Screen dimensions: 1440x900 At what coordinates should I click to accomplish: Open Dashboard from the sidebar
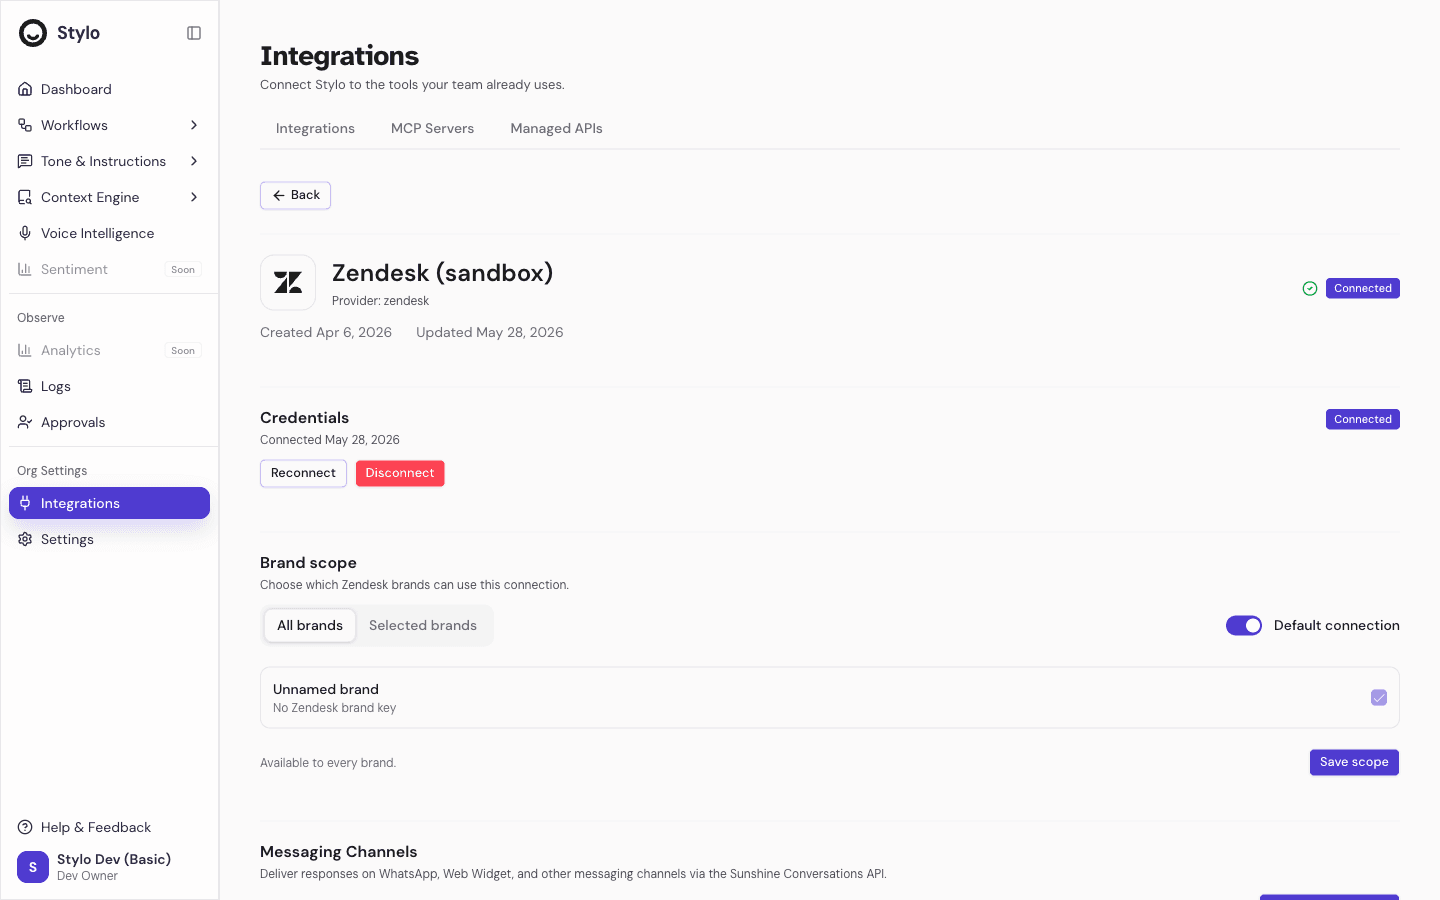point(109,89)
